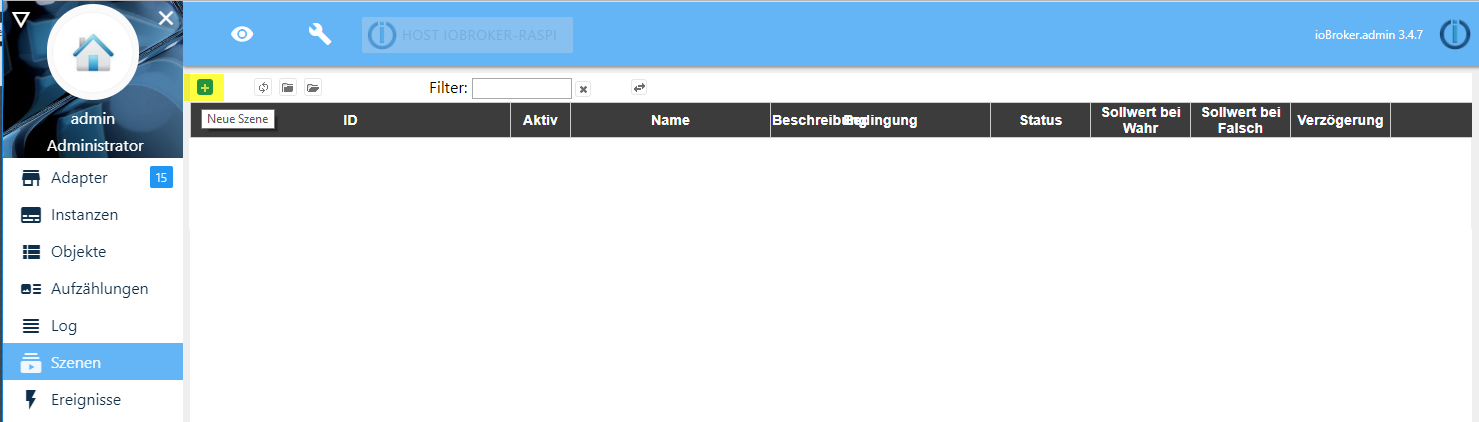Close the sidebar with the X icon
Screen dimensions: 1479x422
166,18
